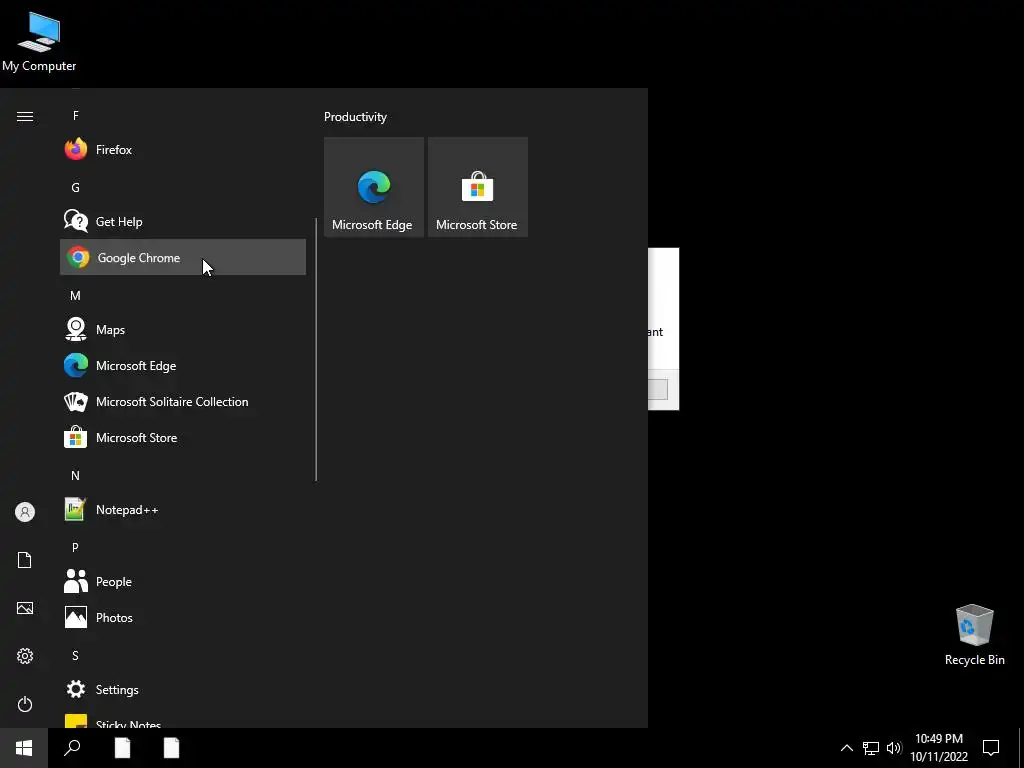Open Documents from Start sidebar

click(x=25, y=560)
